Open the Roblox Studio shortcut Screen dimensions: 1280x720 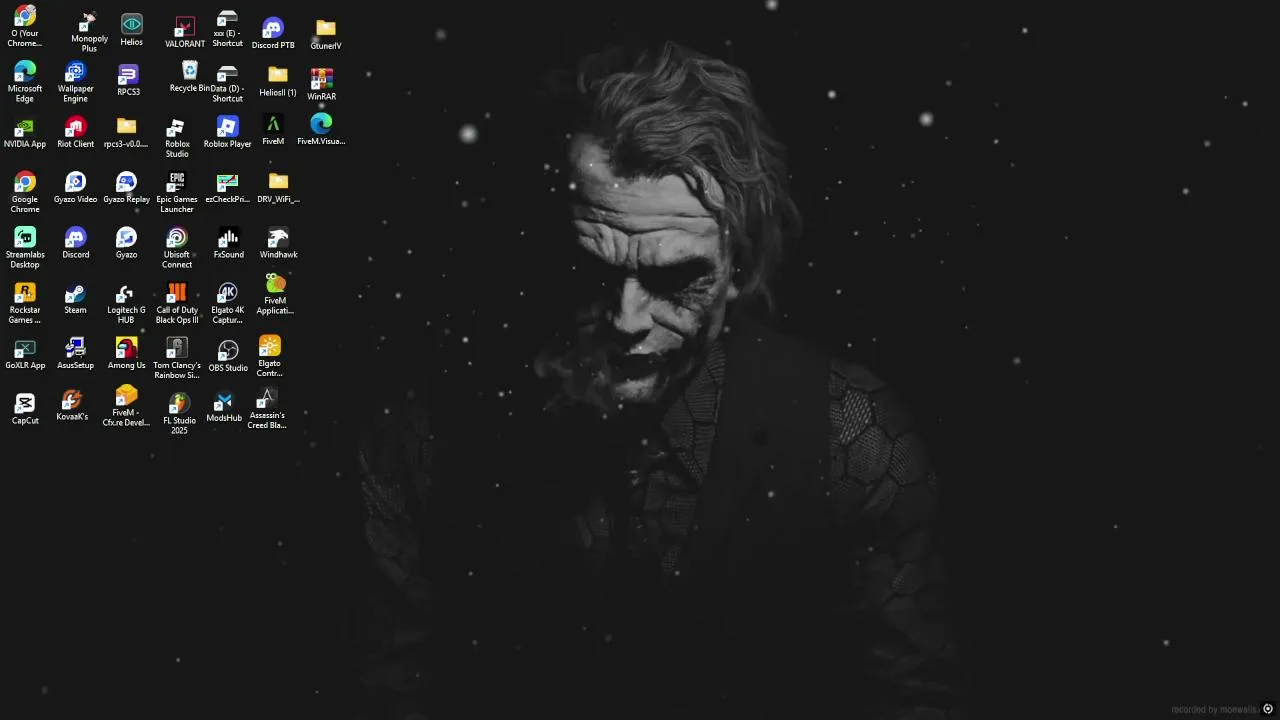point(177,138)
